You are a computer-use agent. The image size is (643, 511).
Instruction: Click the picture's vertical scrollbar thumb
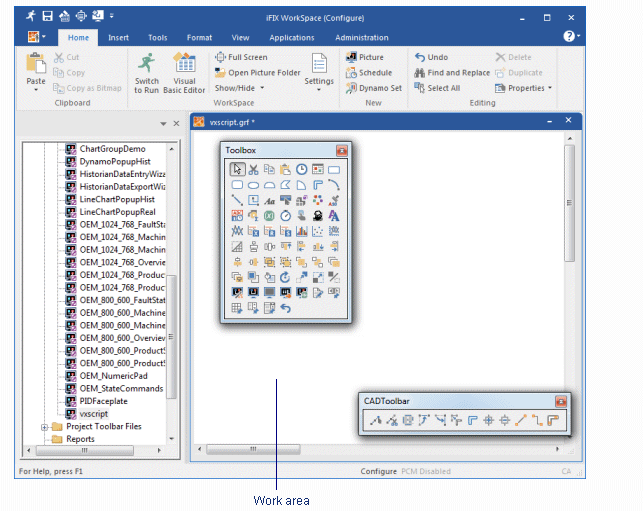(x=569, y=203)
